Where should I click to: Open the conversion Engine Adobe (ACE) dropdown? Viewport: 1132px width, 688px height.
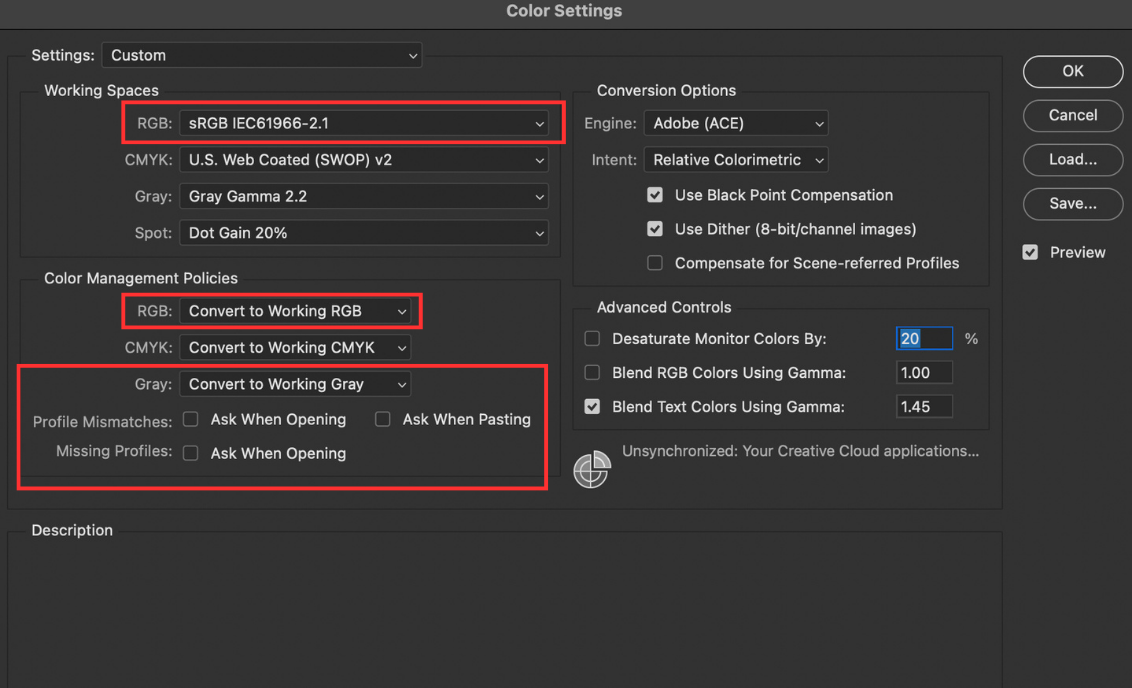click(736, 123)
